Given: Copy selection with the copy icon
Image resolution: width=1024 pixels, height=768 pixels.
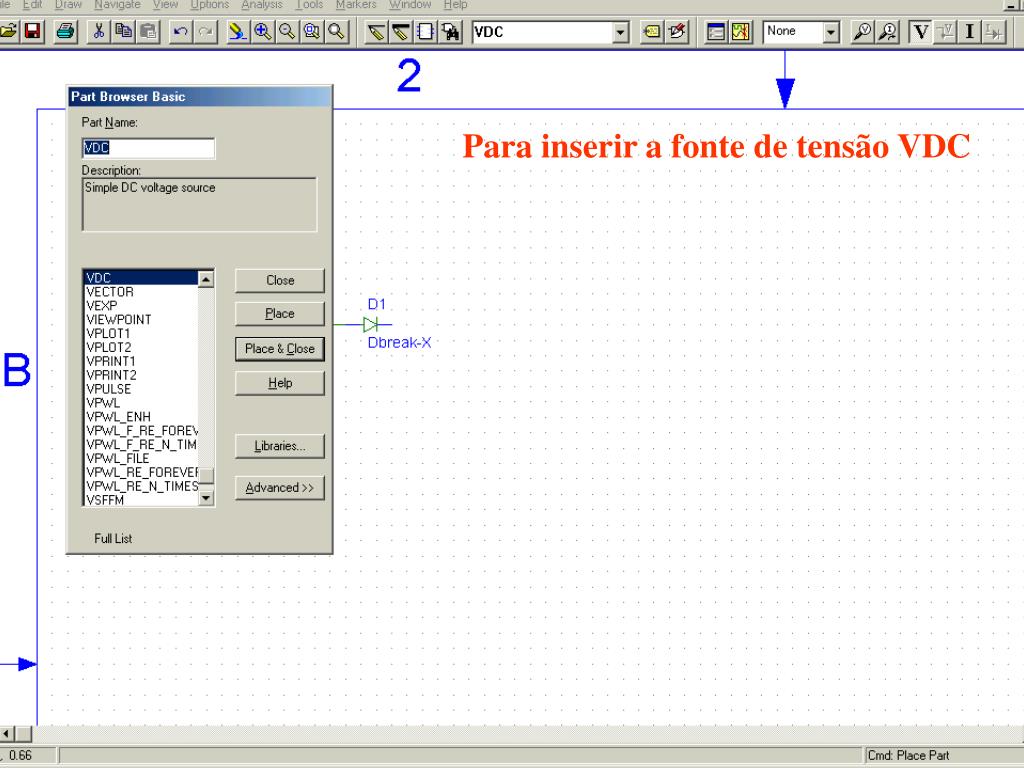Looking at the screenshot, I should tap(123, 31).
